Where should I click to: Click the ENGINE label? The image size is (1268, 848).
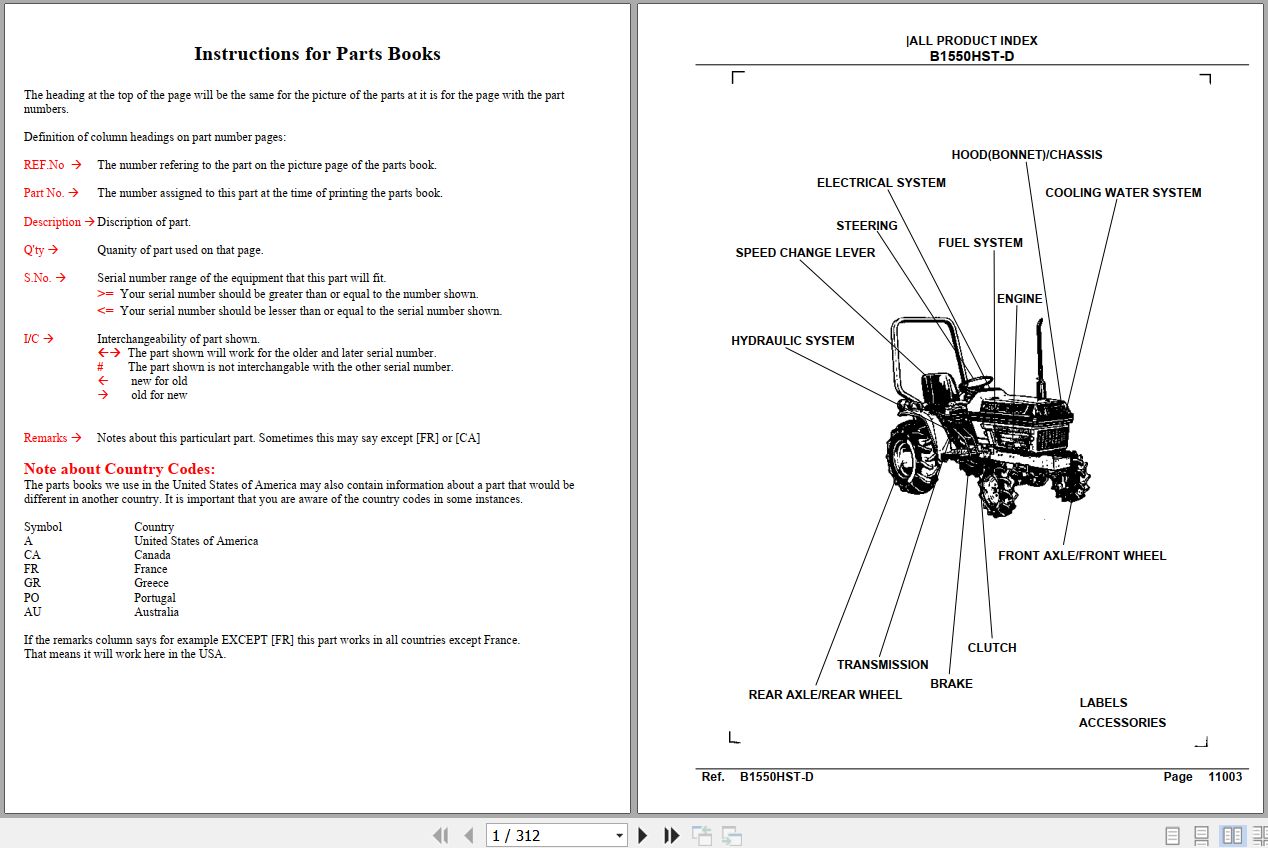1019,299
